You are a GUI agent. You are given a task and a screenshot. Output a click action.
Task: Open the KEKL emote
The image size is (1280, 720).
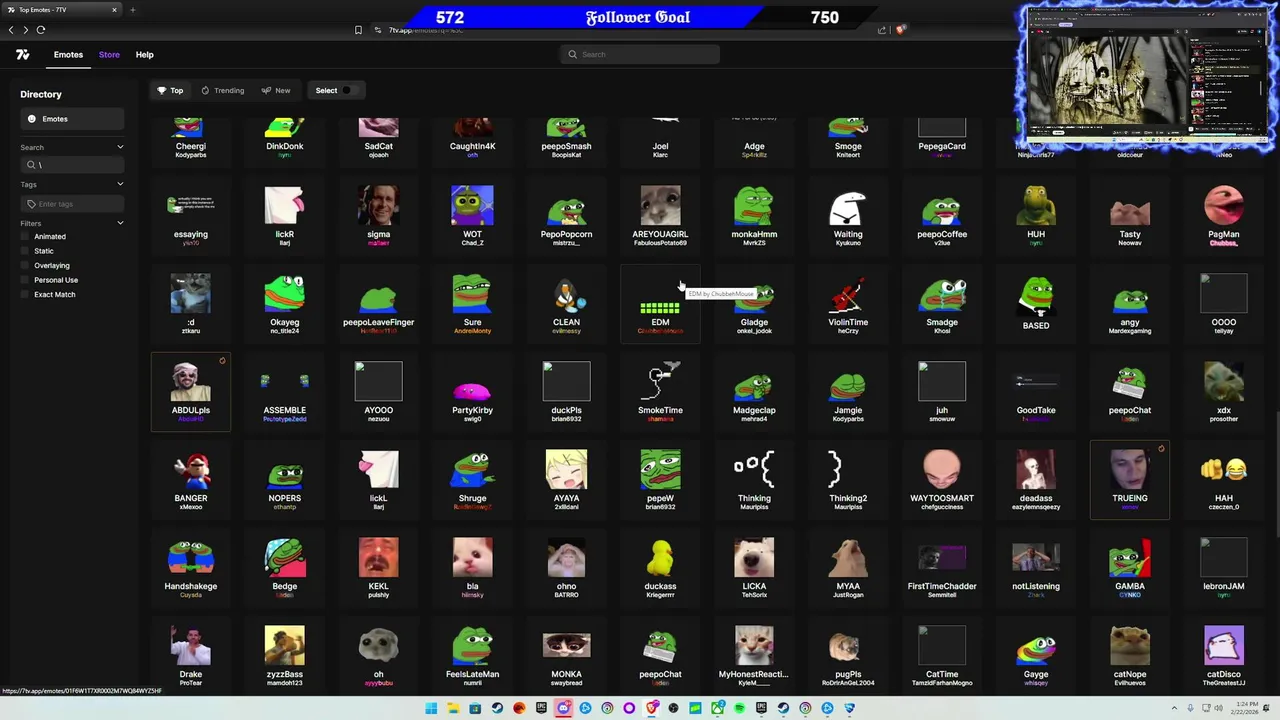[378, 568]
